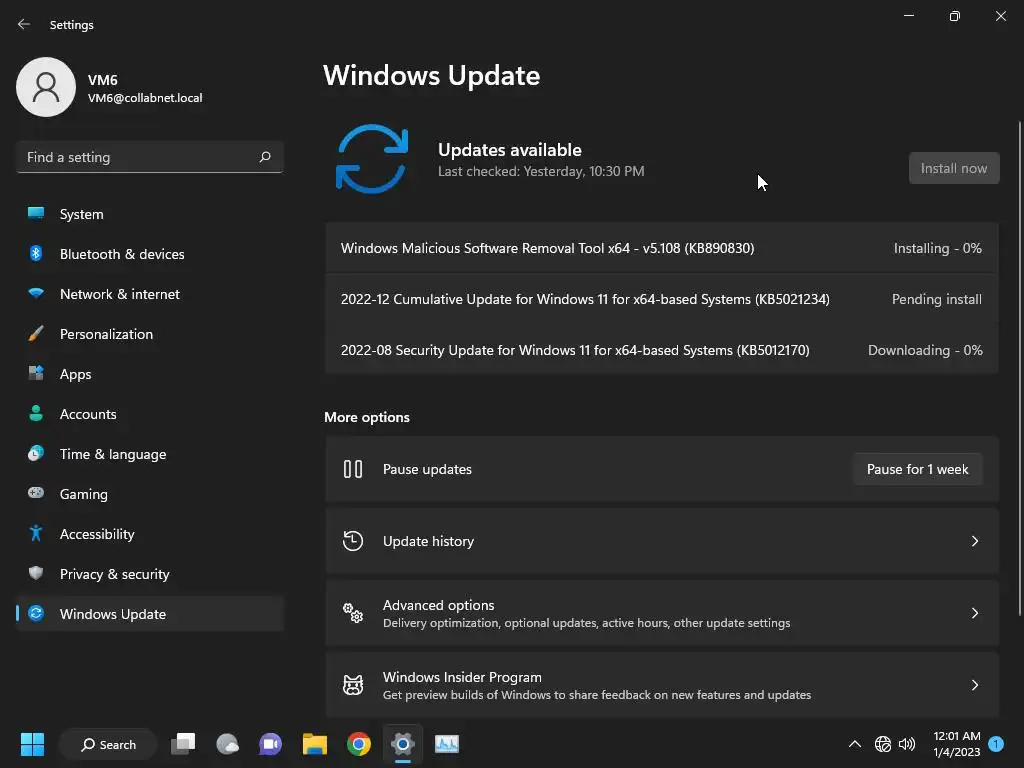Viewport: 1024px width, 768px height.
Task: Expand Update history with its chevron
Action: pos(974,541)
